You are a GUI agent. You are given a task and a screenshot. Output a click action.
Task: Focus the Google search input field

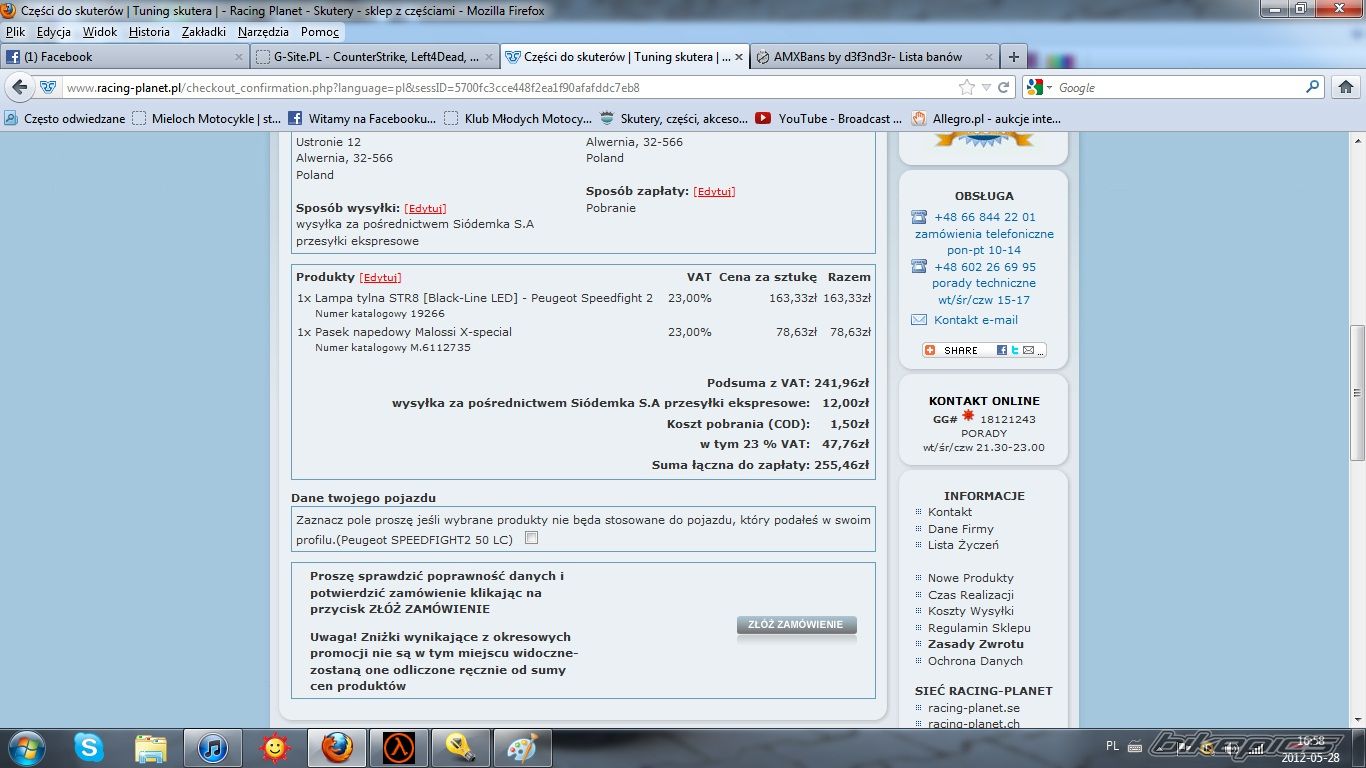point(1180,88)
